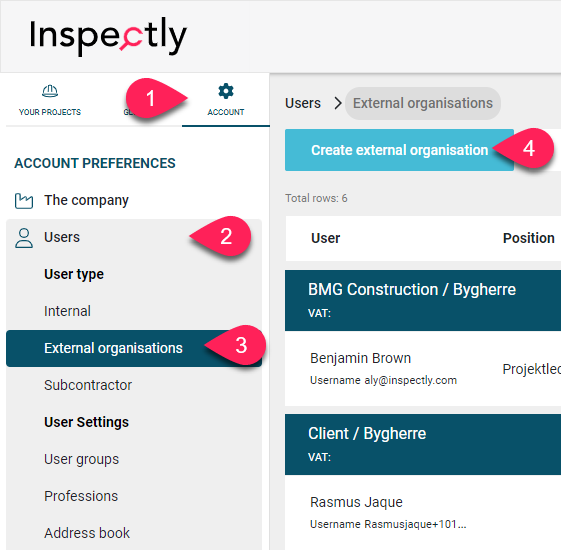Viewport: 561px width, 550px height.
Task: Open the Benjamin Brown user row
Action: [x=423, y=368]
